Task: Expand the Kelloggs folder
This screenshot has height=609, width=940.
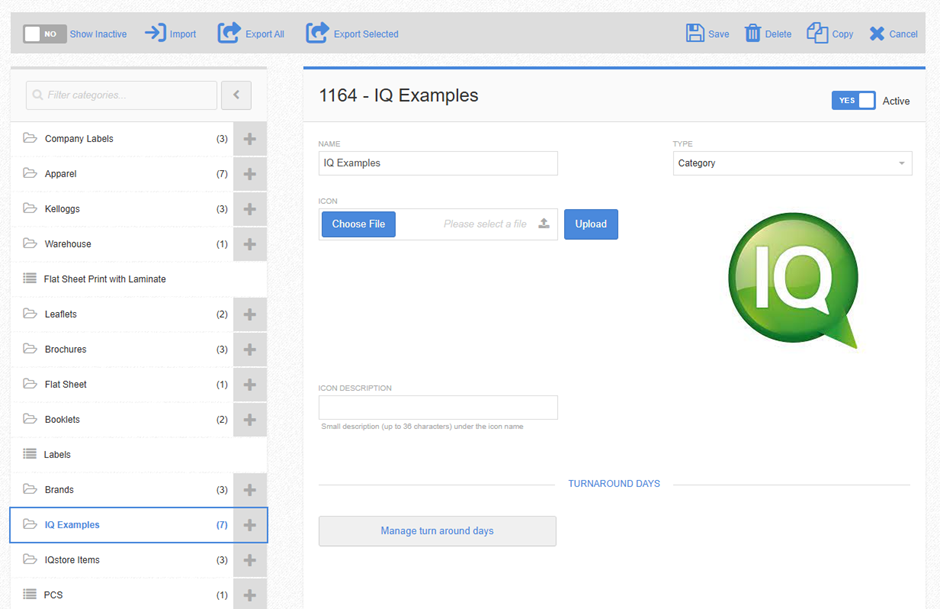Action: pyautogui.click(x=30, y=209)
